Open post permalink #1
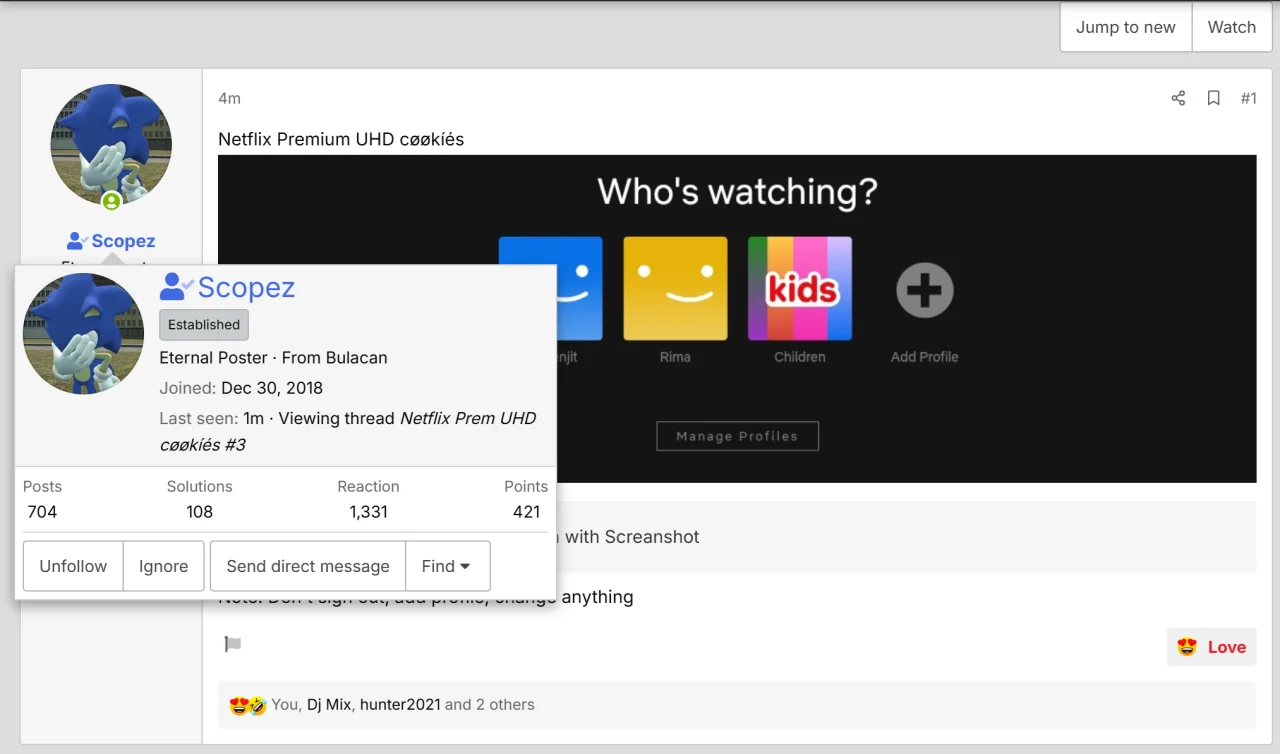The width and height of the screenshot is (1280, 754). click(x=1248, y=98)
